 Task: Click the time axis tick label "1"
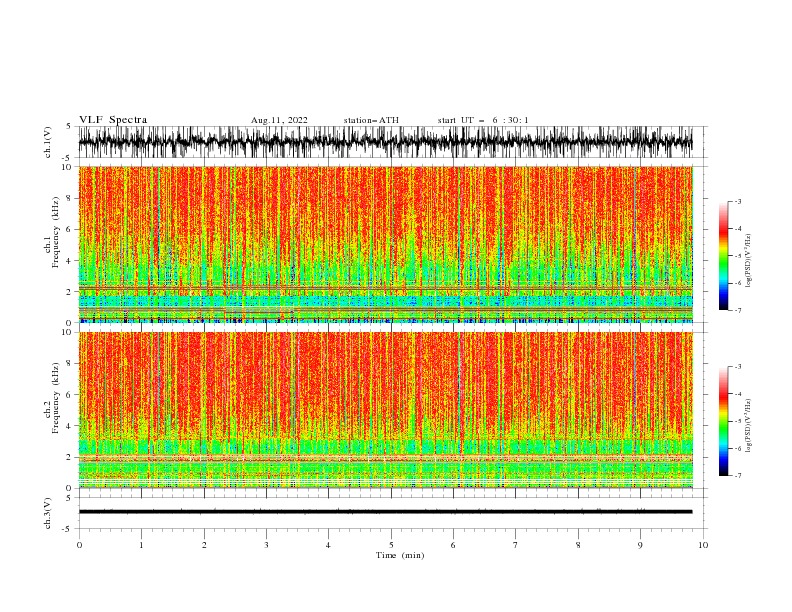point(141,545)
